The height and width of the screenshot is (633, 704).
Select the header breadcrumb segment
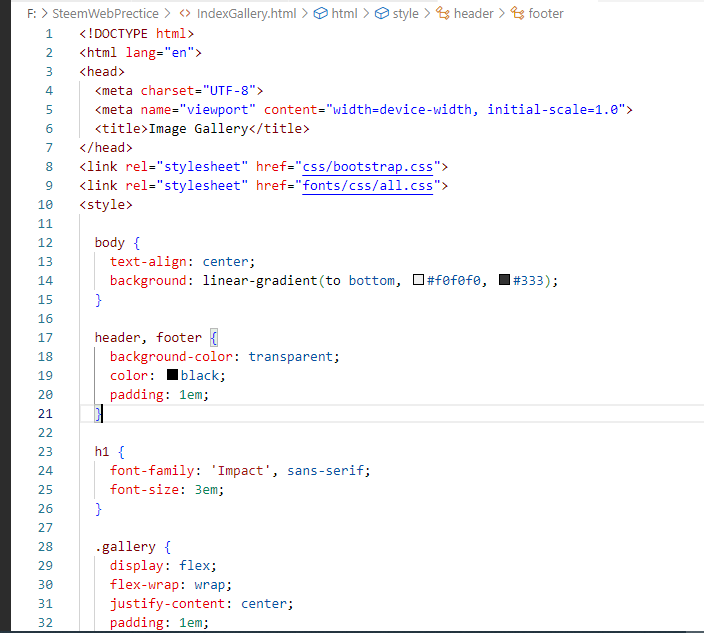pyautogui.click(x=474, y=13)
